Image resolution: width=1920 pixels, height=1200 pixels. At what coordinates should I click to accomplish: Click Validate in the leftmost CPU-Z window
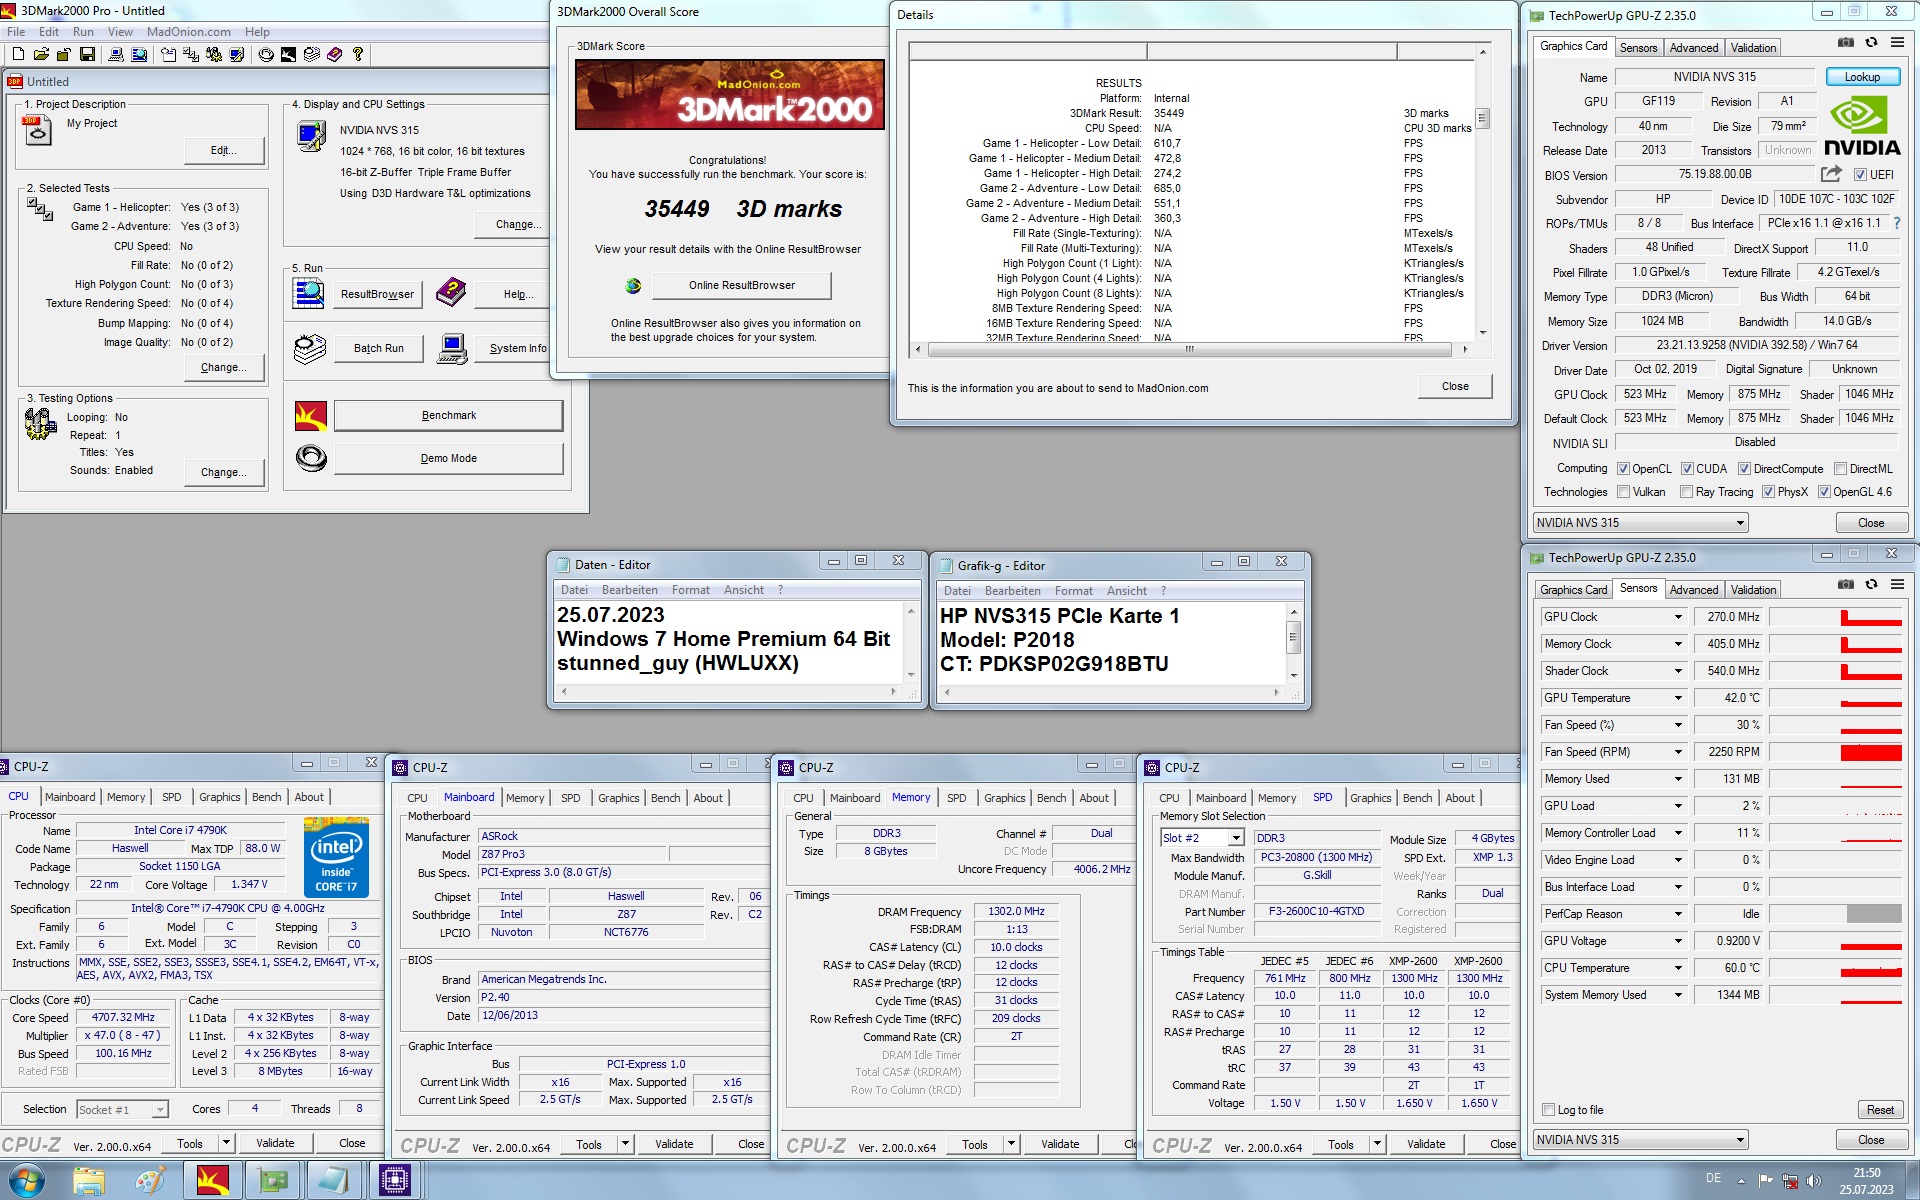pyautogui.click(x=275, y=1143)
